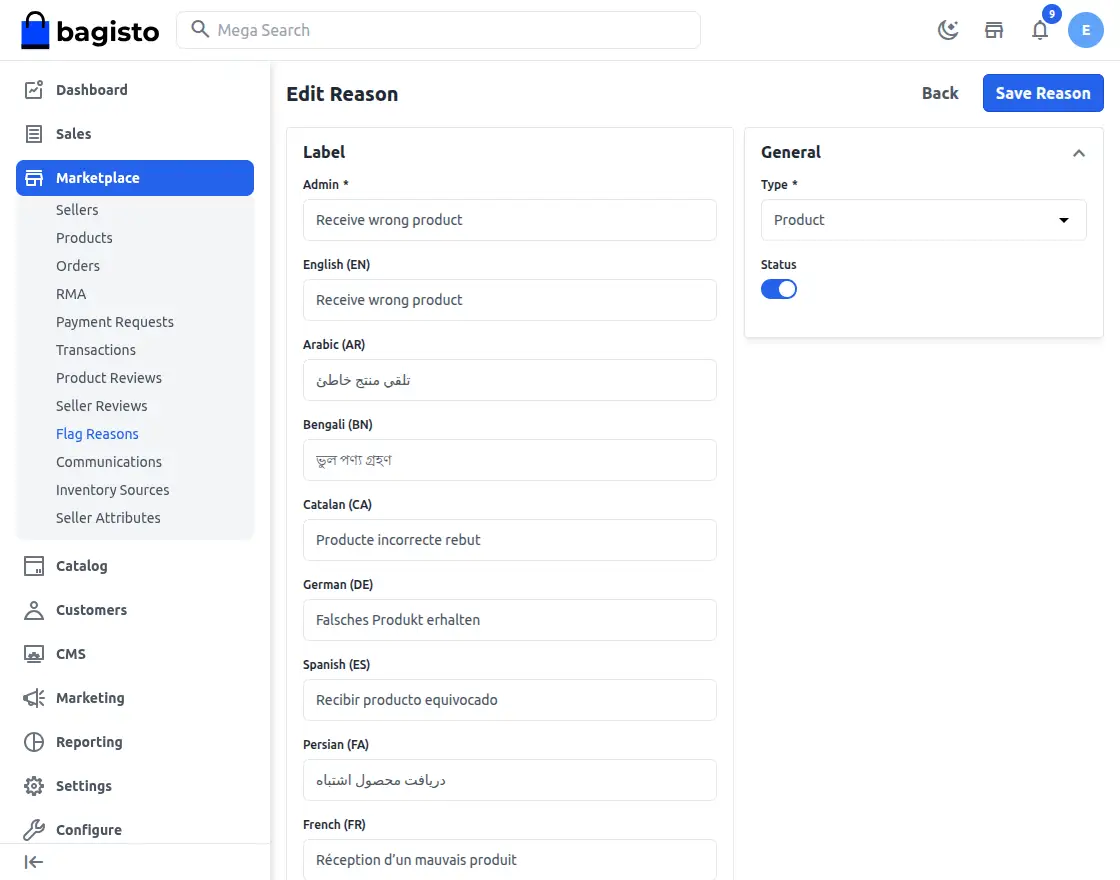Open the user profile avatar
1120x880 pixels.
point(1086,30)
